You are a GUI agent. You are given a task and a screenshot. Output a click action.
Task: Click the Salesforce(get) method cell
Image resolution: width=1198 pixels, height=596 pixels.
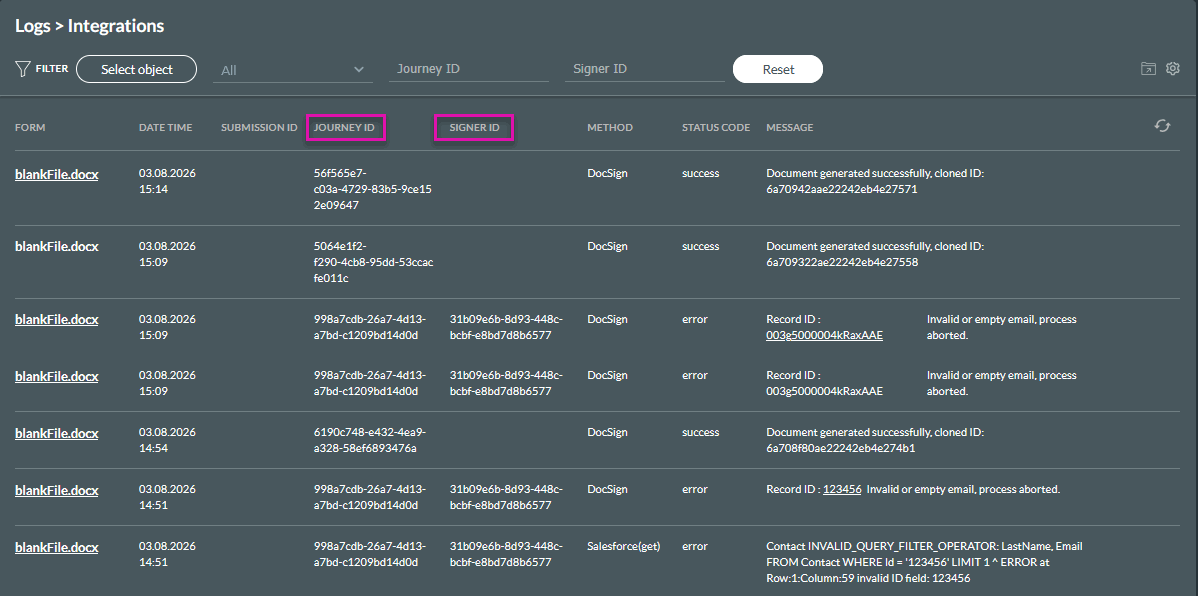pos(623,546)
